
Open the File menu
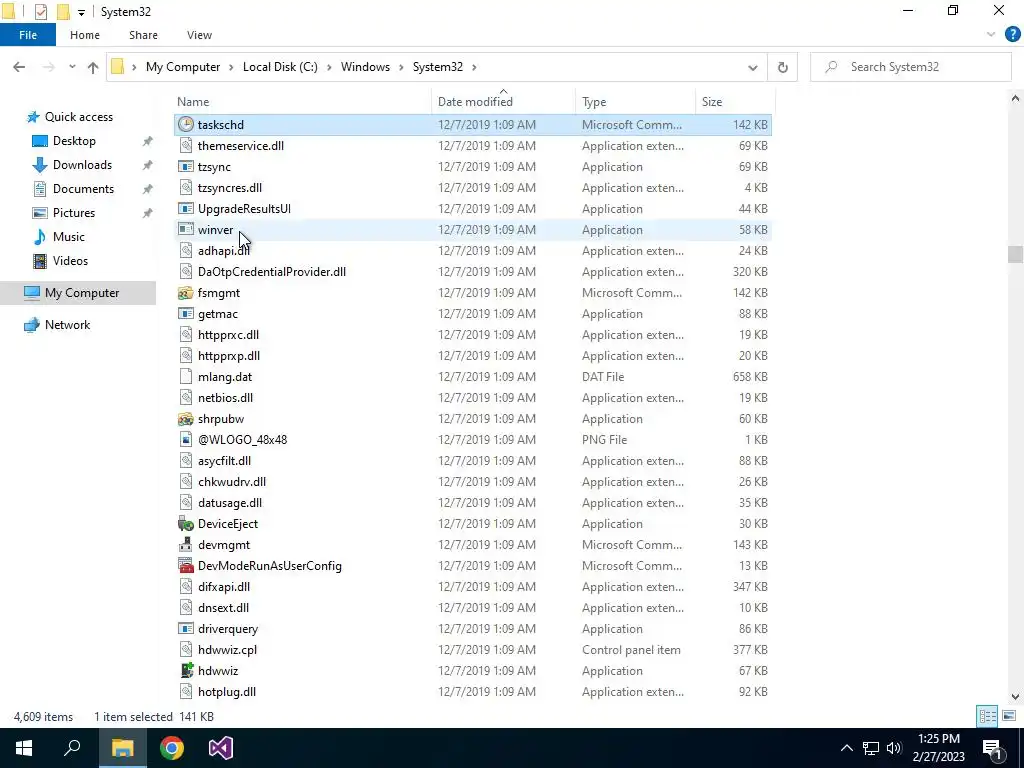[28, 35]
